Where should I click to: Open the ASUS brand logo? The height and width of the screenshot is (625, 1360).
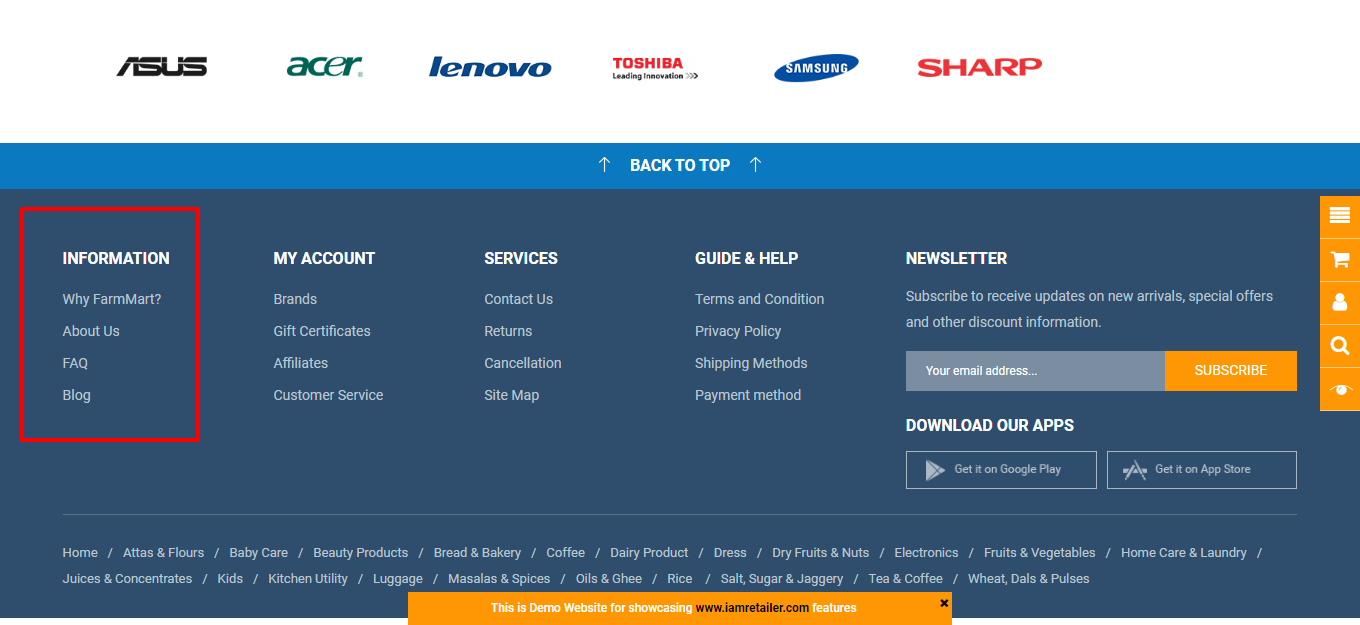pos(162,67)
